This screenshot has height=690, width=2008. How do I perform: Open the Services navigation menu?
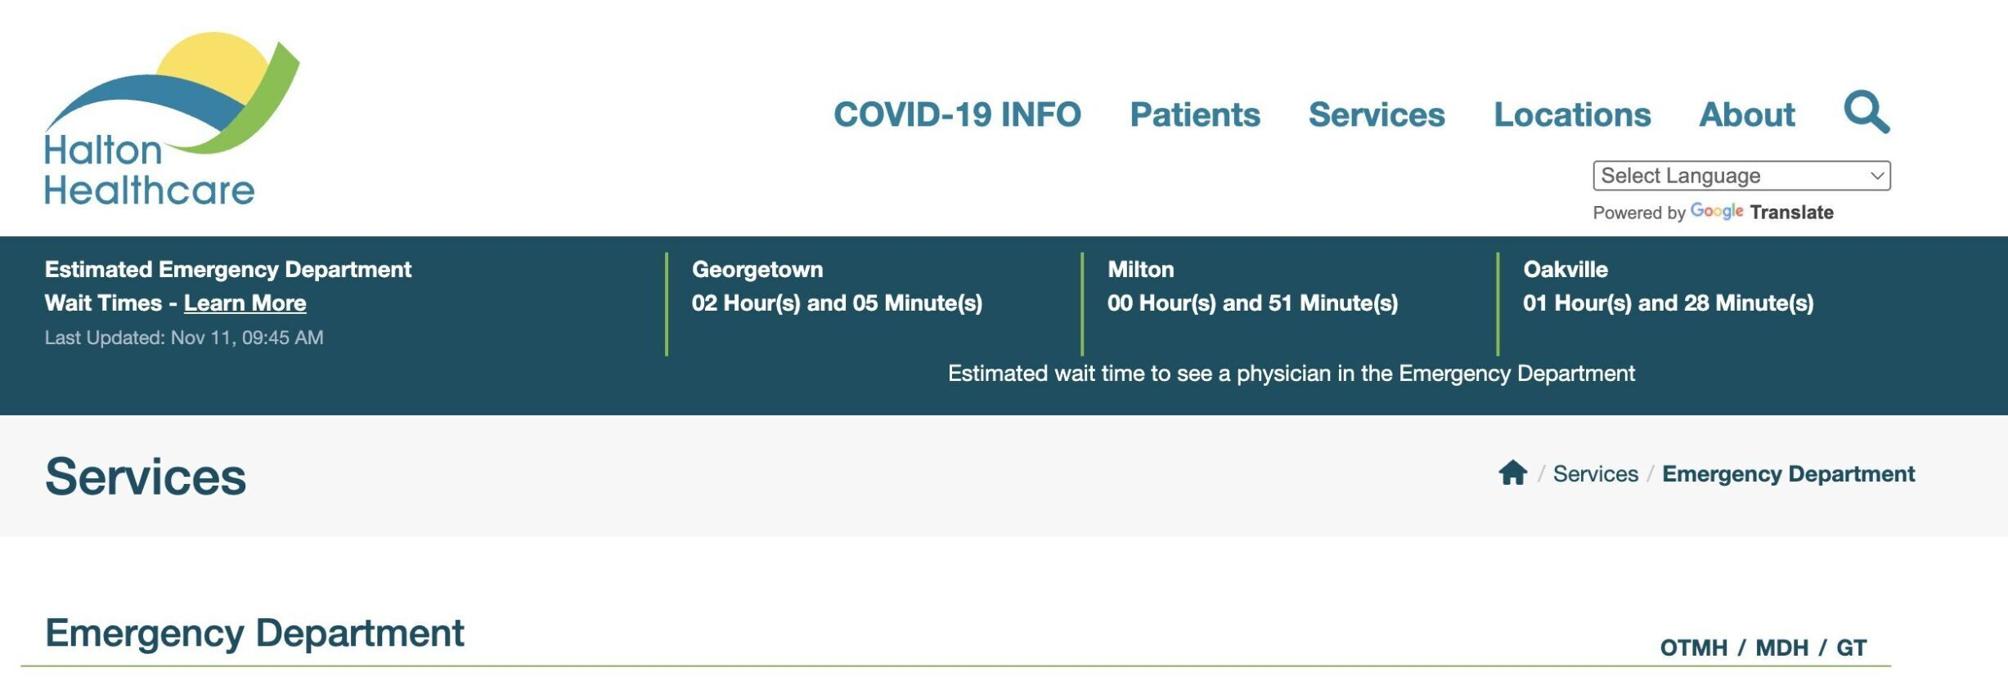pyautogui.click(x=1377, y=114)
